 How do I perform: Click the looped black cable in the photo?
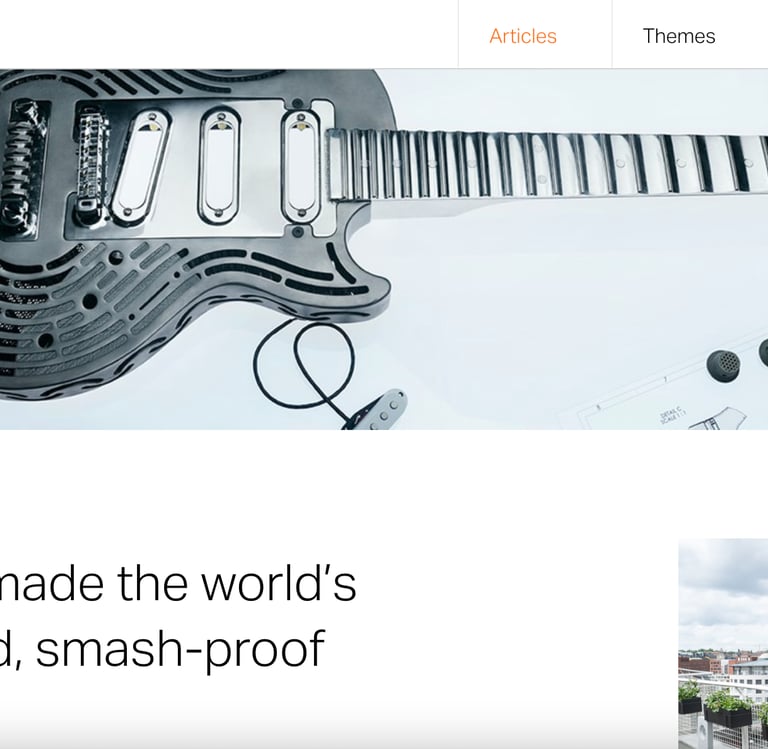coord(304,365)
